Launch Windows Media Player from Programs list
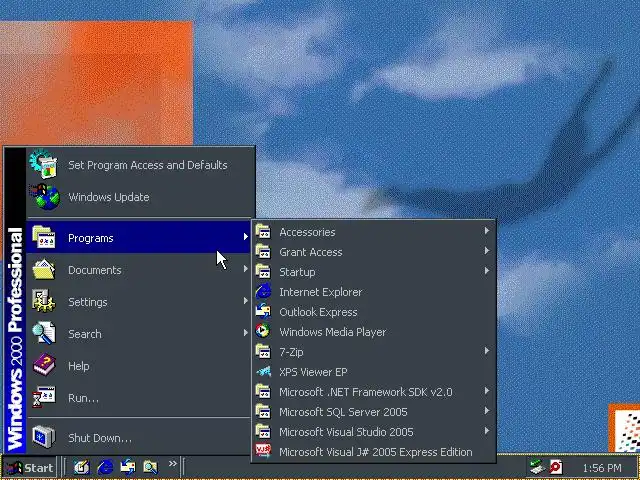The height and width of the screenshot is (480, 640). click(x=373, y=332)
